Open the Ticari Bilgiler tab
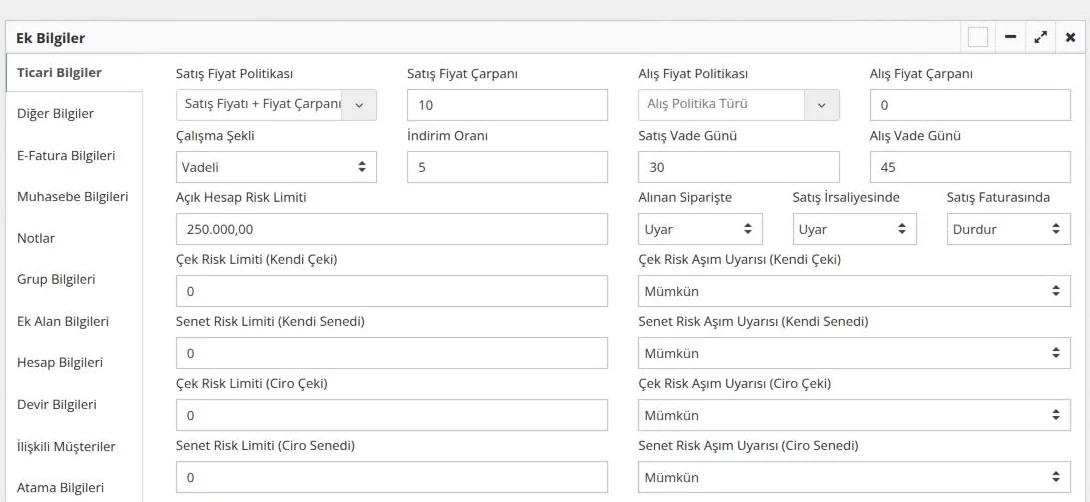The image size is (1090, 502). (74, 72)
